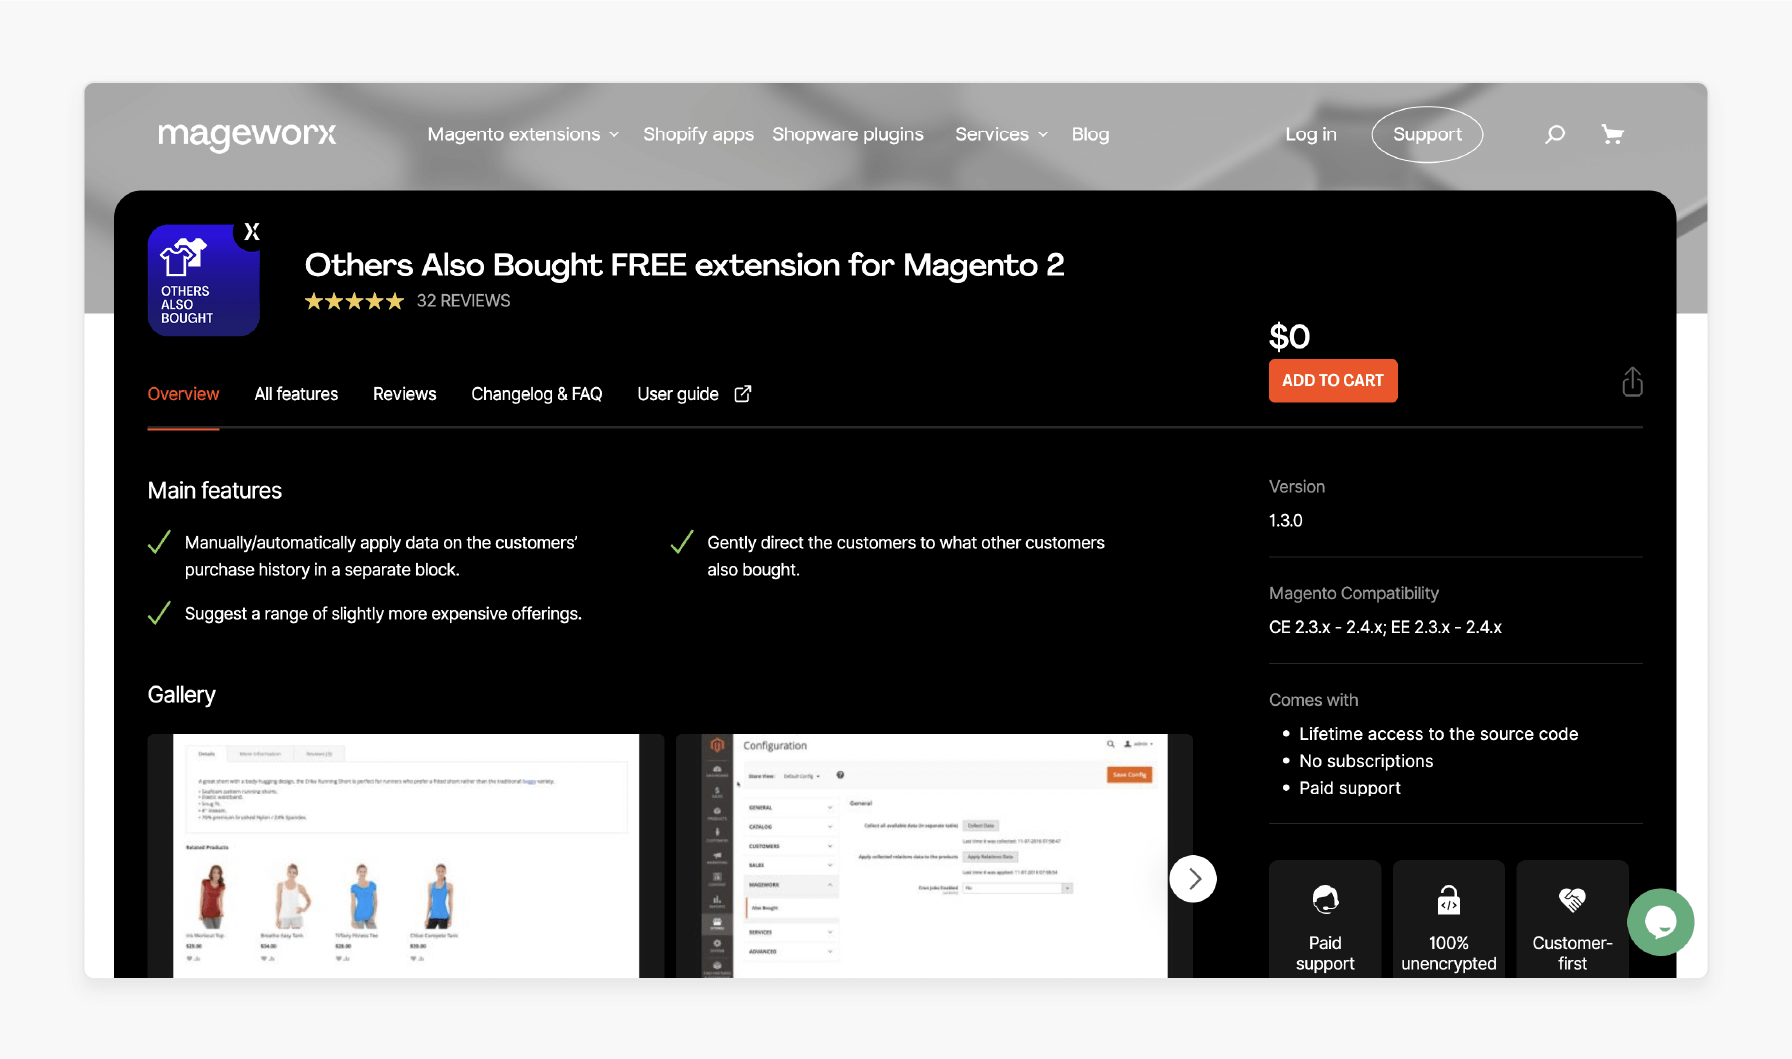Select the Overview tab
The height and width of the screenshot is (1059, 1792).
[183, 394]
